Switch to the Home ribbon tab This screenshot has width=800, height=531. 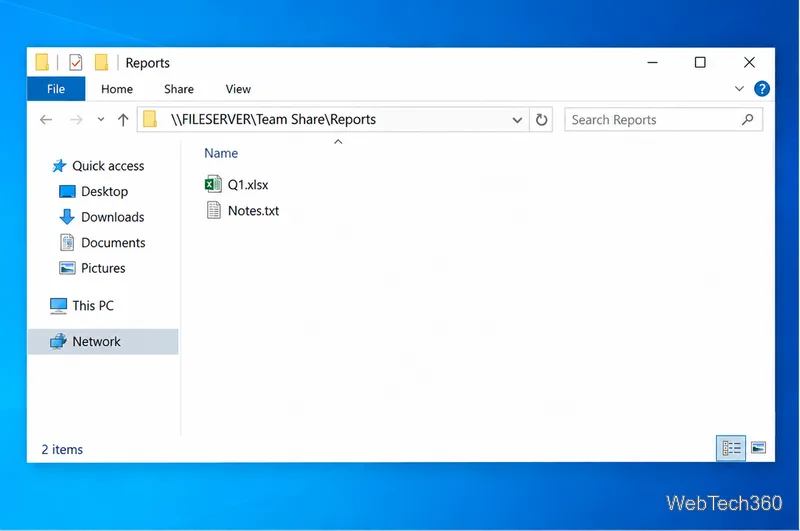tap(117, 89)
